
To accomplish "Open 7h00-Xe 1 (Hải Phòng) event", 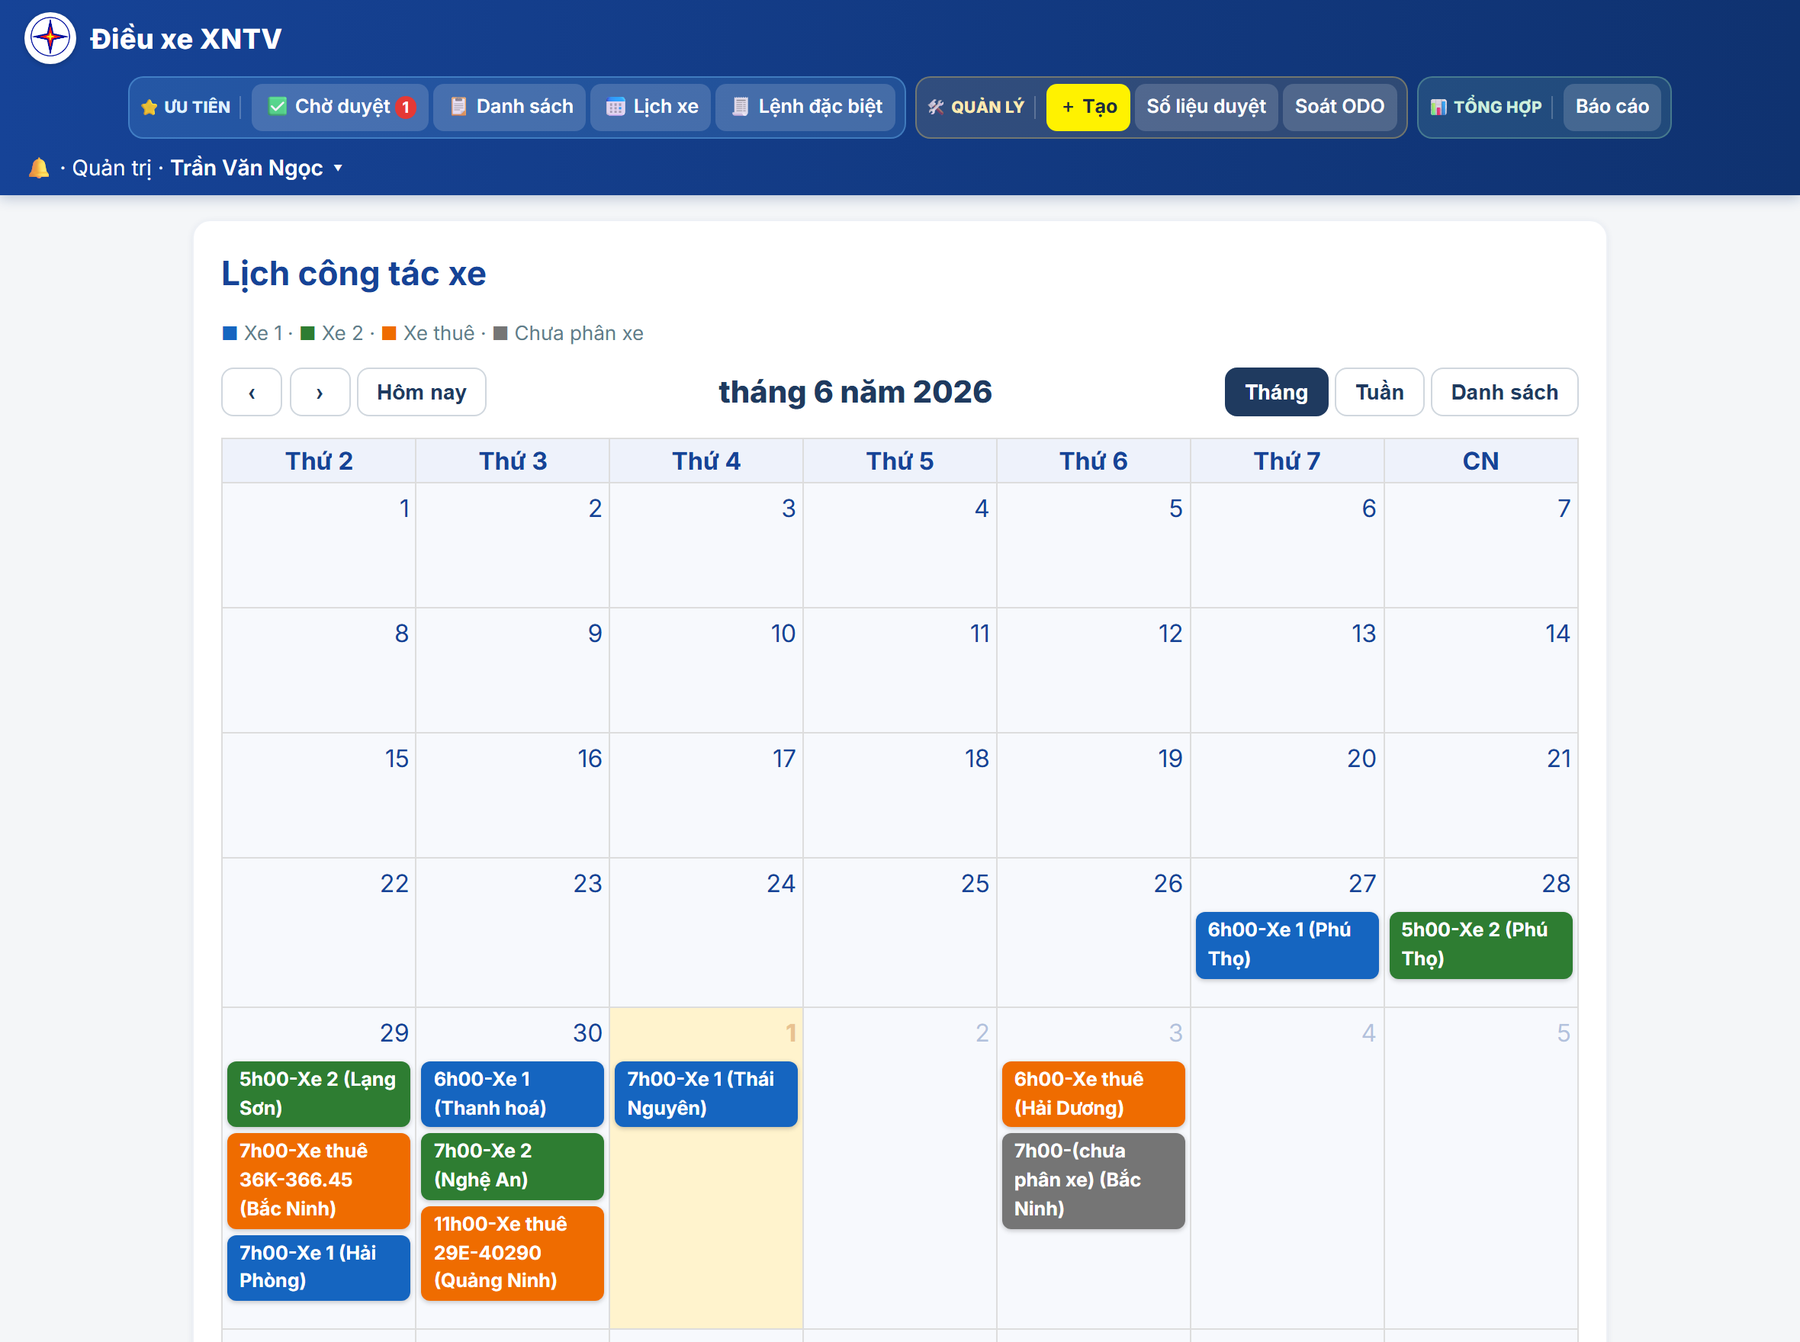I will 319,1267.
